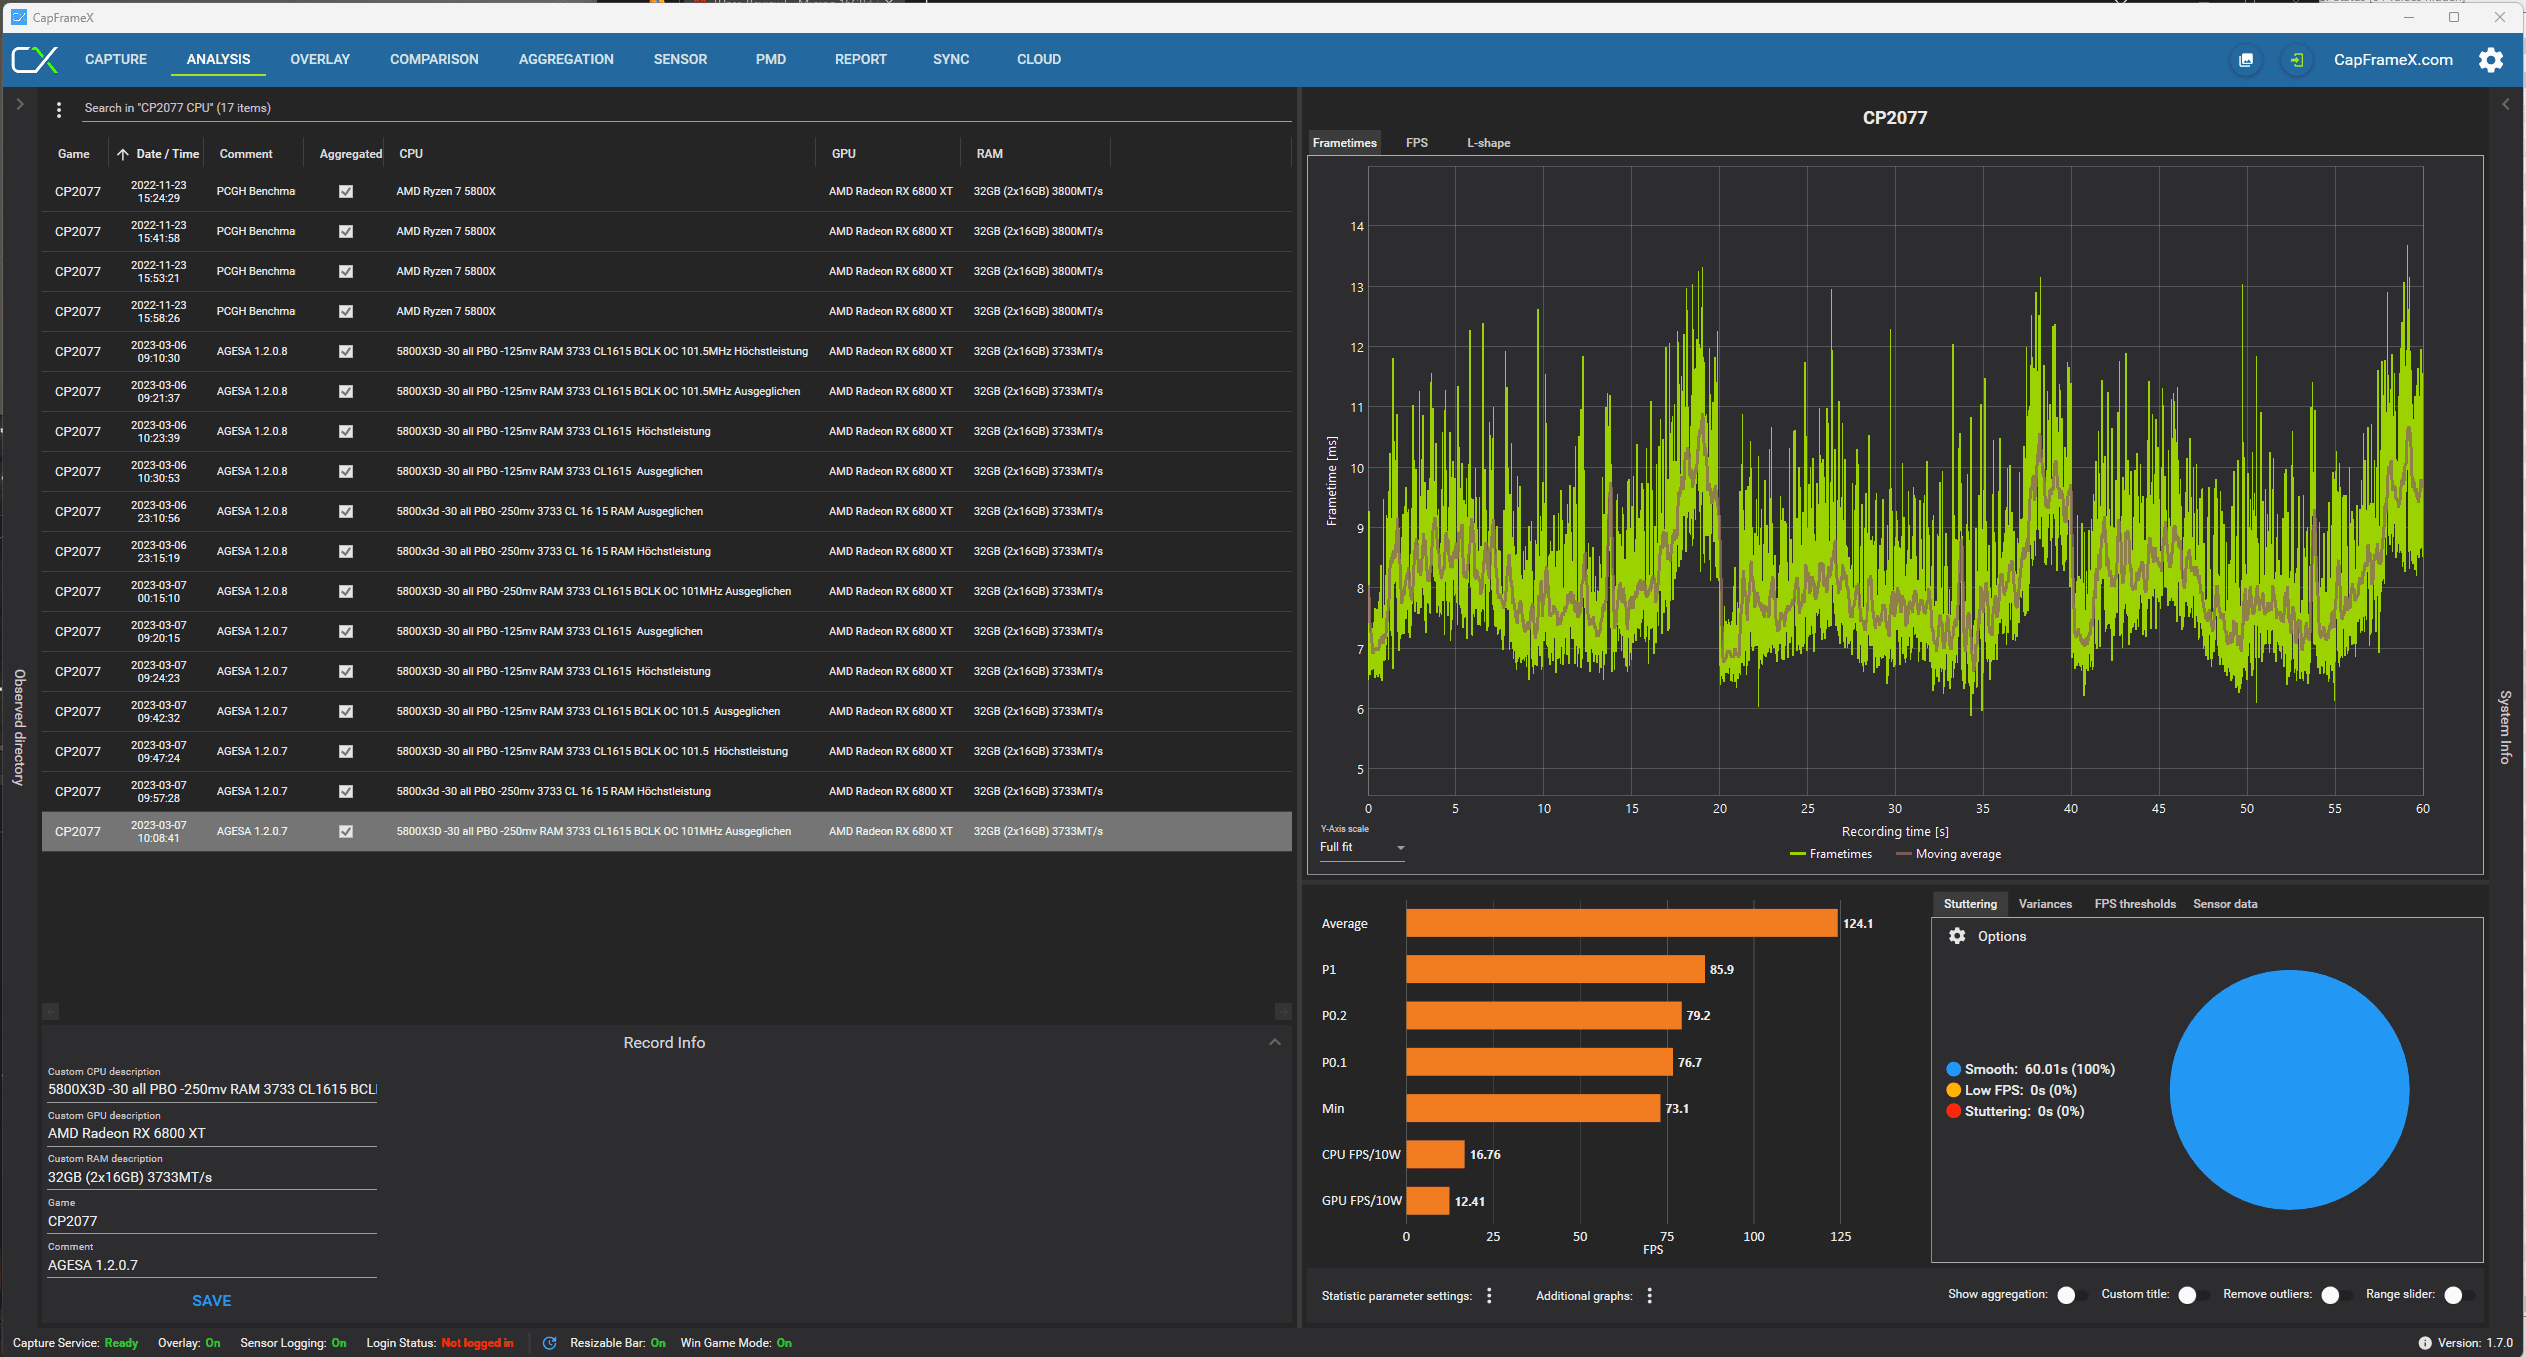Collapse the Record Info section

tap(1274, 1042)
